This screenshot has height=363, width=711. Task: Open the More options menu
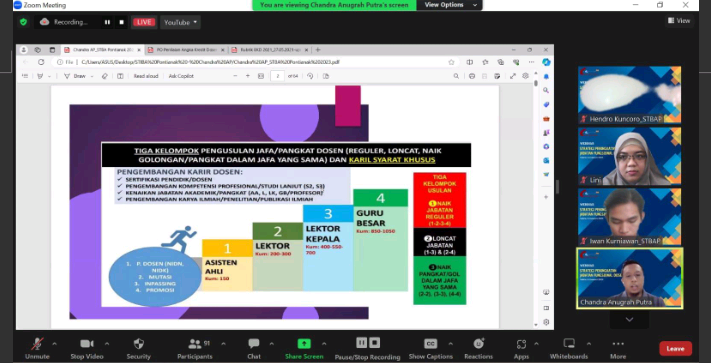point(618,348)
